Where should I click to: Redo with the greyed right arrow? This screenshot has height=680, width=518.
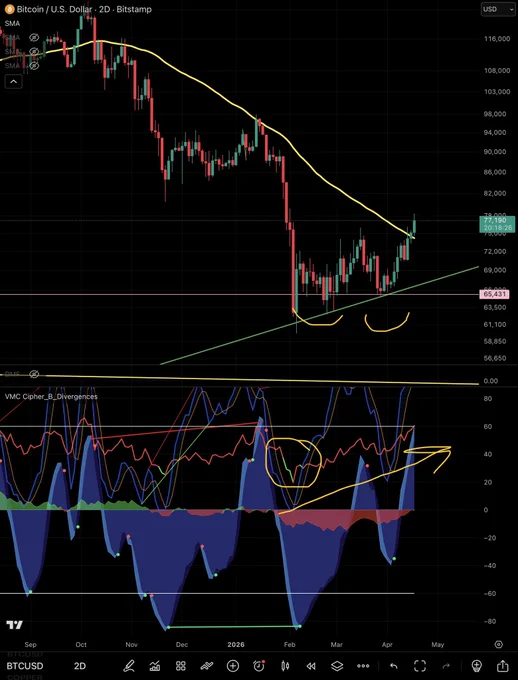point(446,666)
